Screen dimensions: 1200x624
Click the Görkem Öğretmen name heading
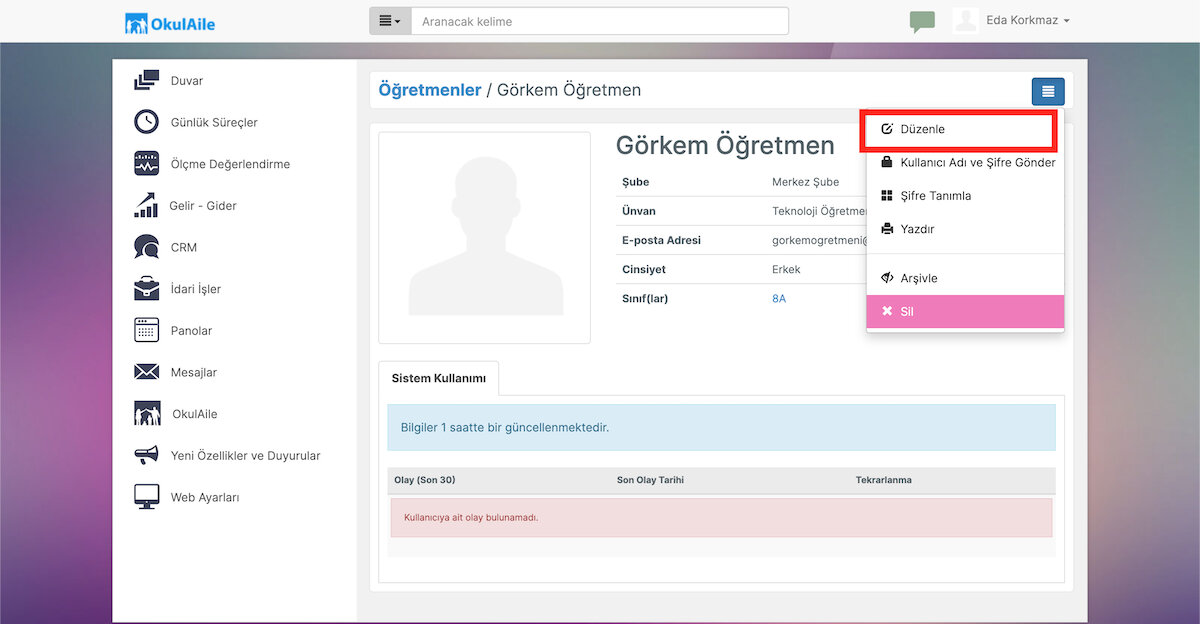725,146
